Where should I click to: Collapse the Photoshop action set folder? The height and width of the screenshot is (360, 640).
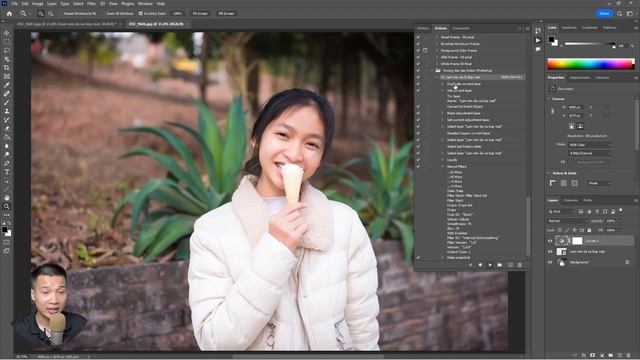pyautogui.click(x=432, y=71)
